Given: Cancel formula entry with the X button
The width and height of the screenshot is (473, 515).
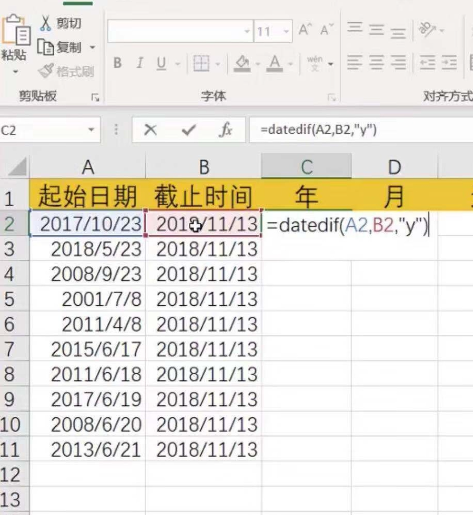Looking at the screenshot, I should pyautogui.click(x=151, y=130).
